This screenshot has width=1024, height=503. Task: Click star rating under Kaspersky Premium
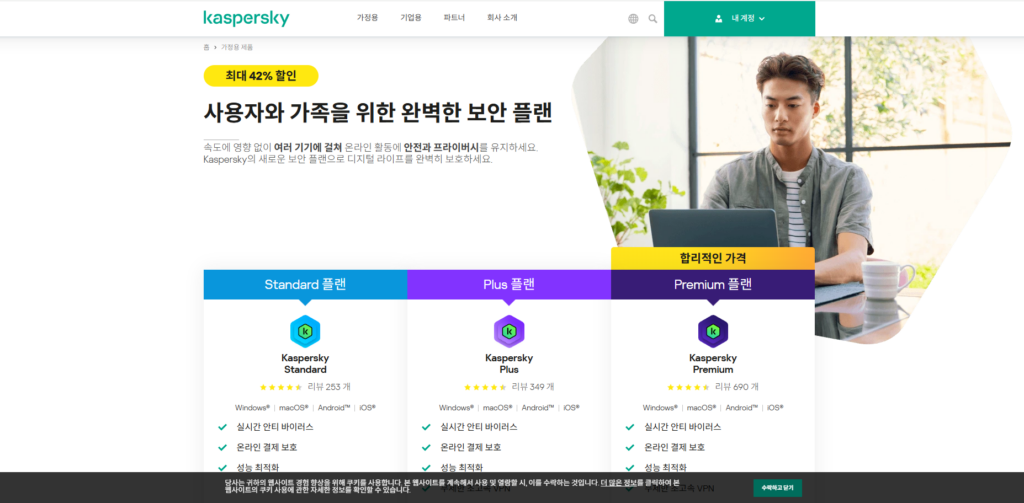[688, 387]
